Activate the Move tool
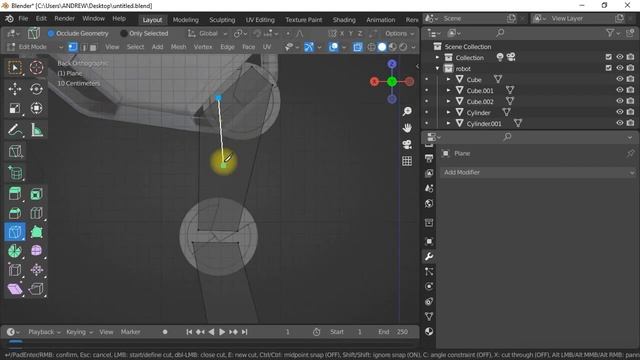Image resolution: width=640 pixels, height=360 pixels. click(15, 89)
